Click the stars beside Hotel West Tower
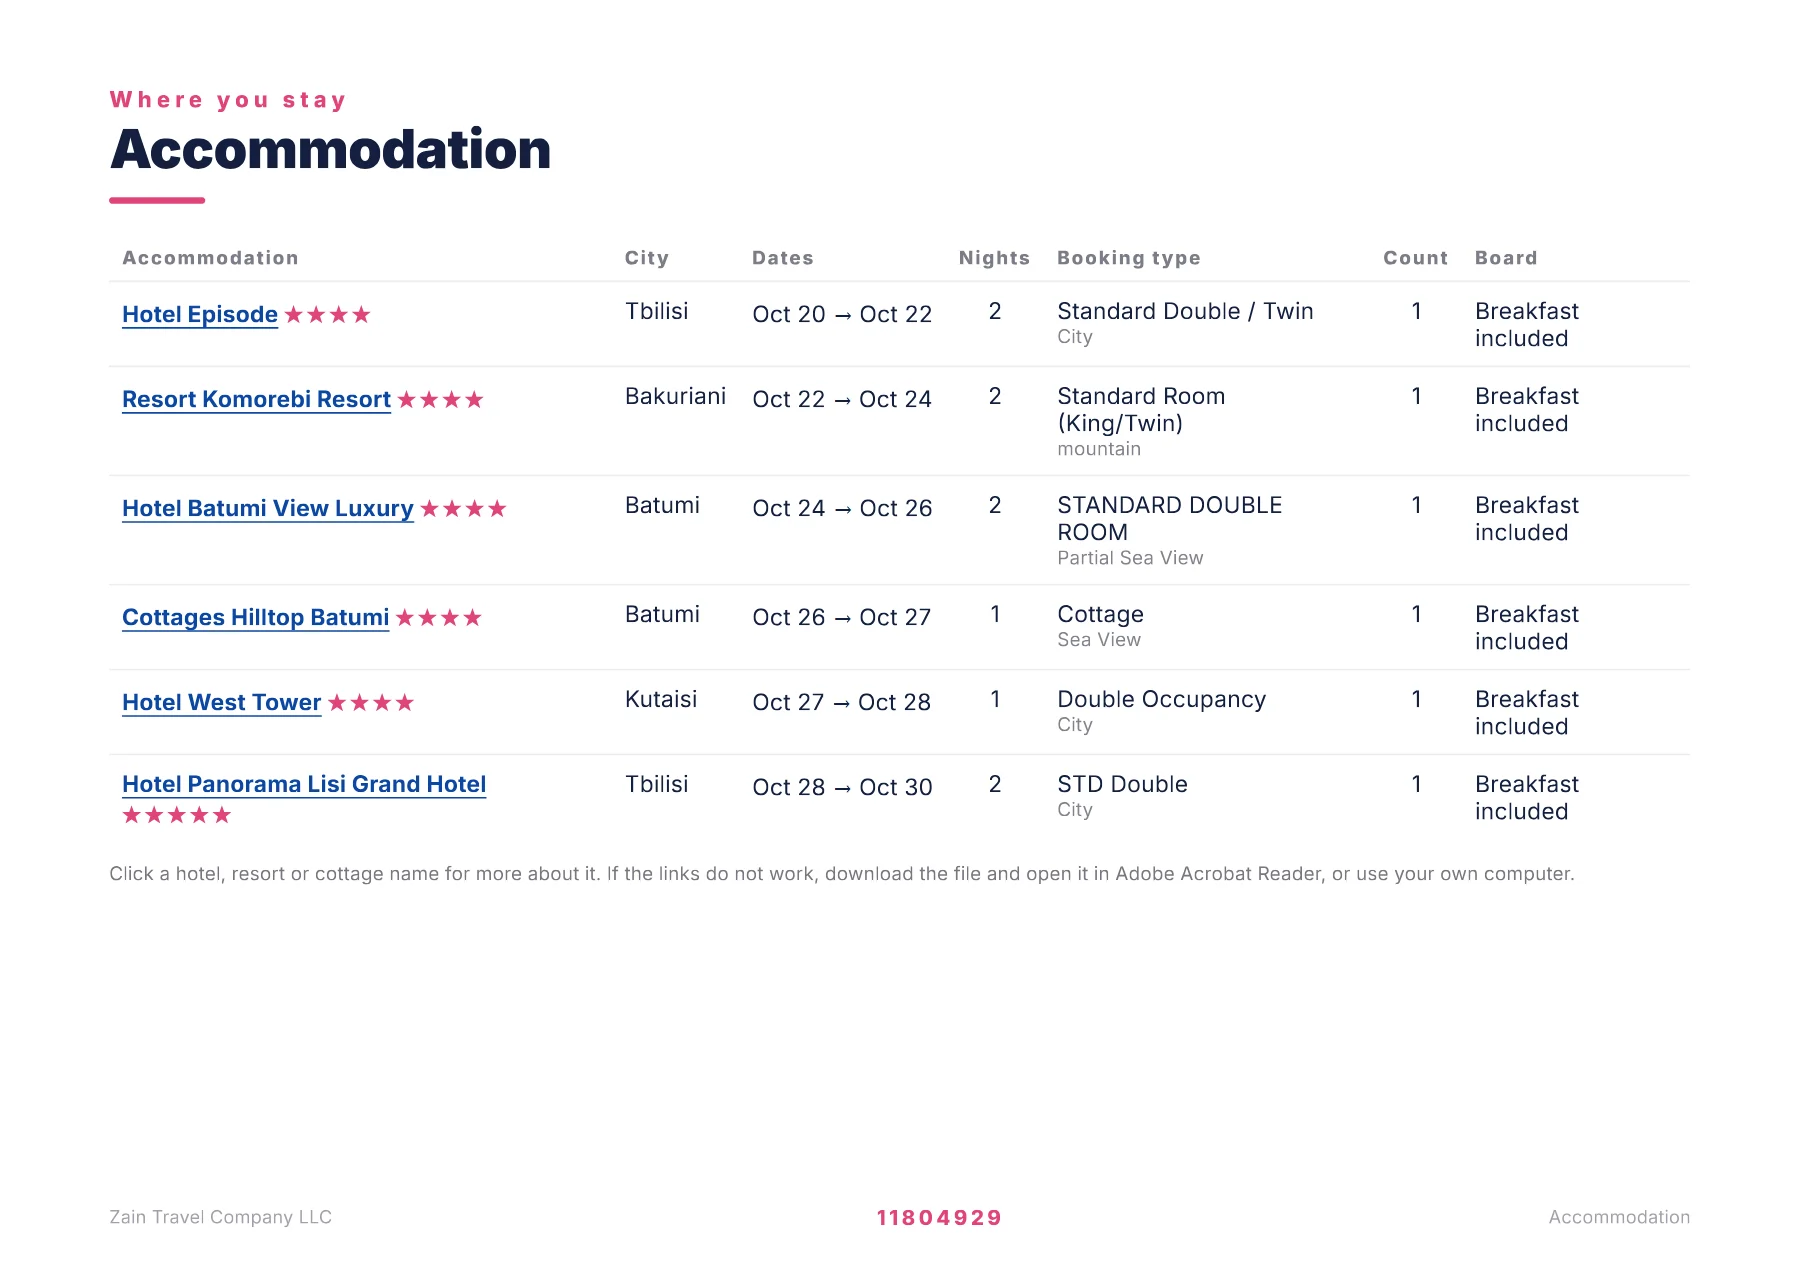Image resolution: width=1800 pixels, height=1272 pixels. click(371, 703)
